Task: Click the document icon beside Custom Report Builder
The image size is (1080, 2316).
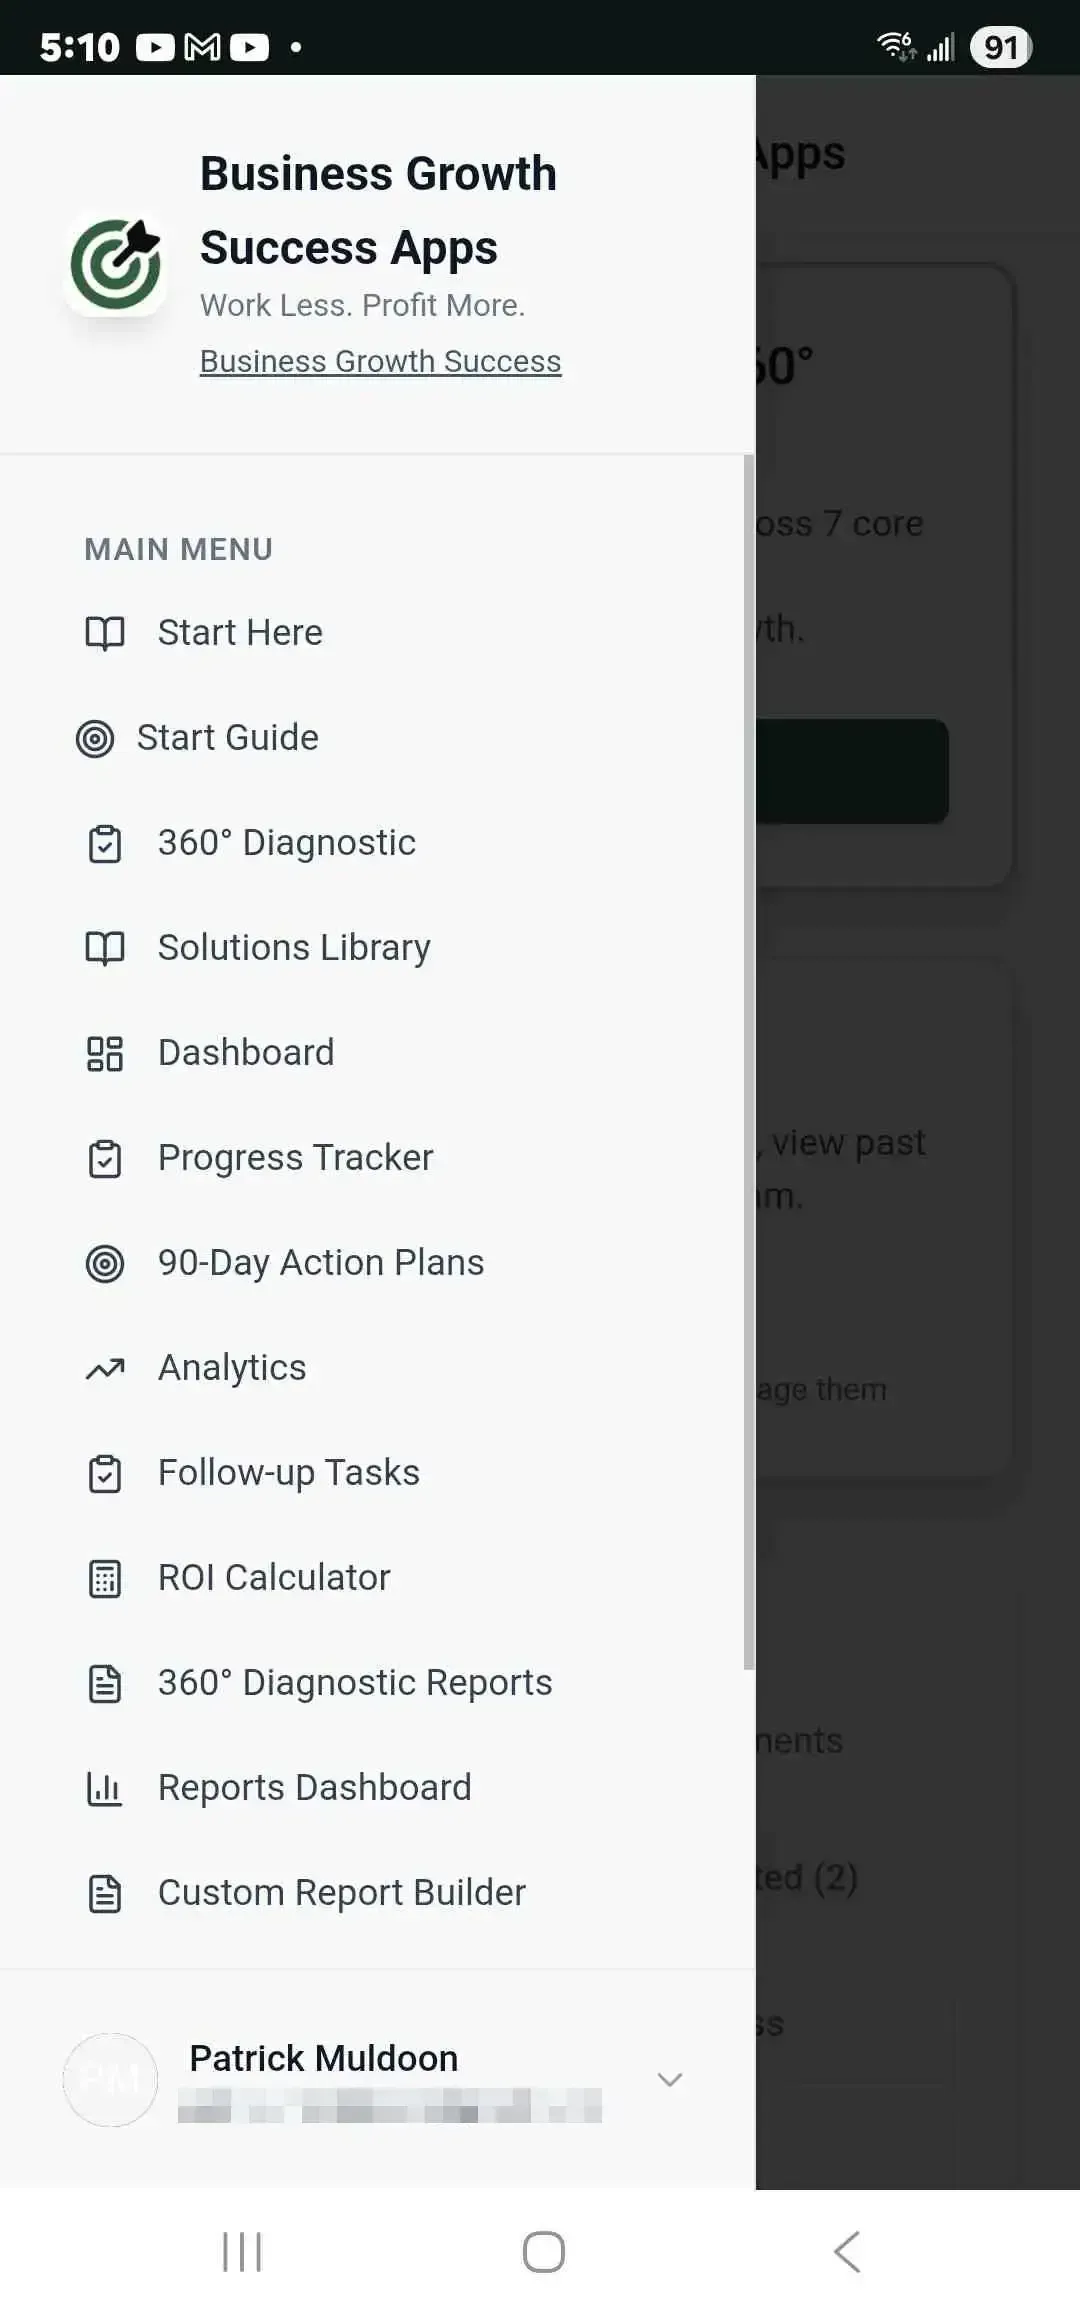Action: [105, 1893]
